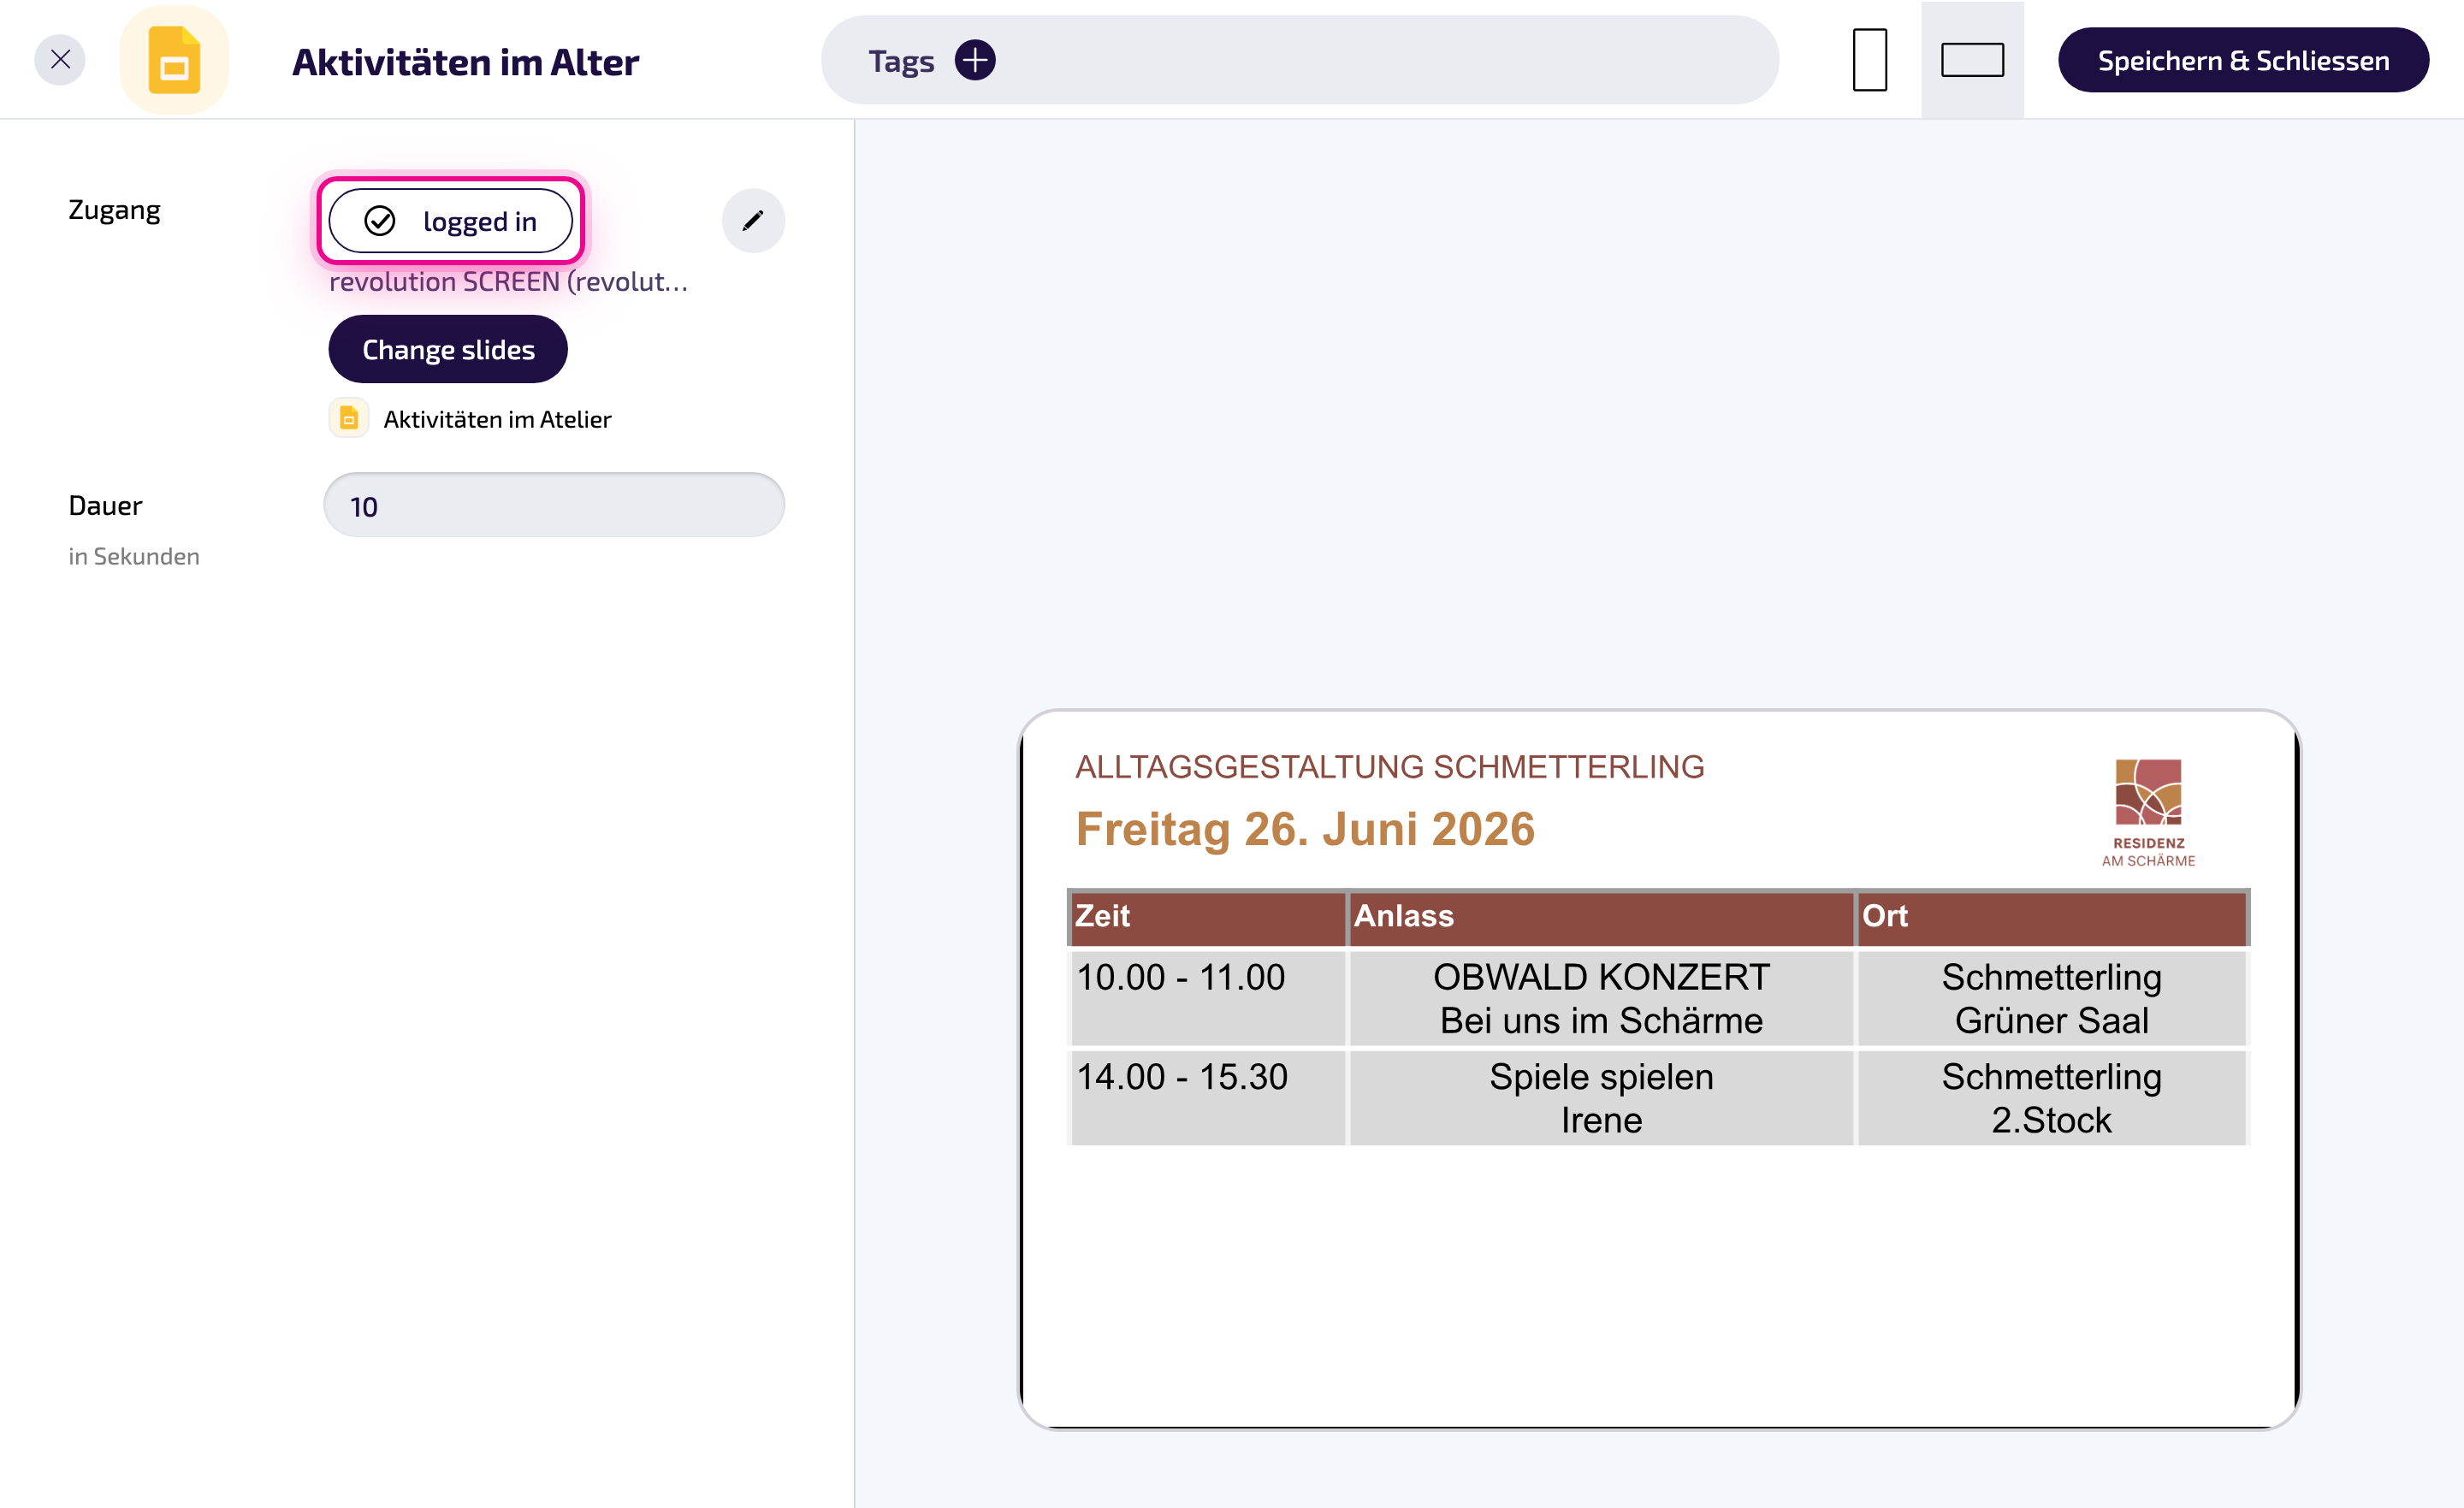This screenshot has height=1508, width=2464.
Task: Click the Change slides button
Action: (448, 349)
